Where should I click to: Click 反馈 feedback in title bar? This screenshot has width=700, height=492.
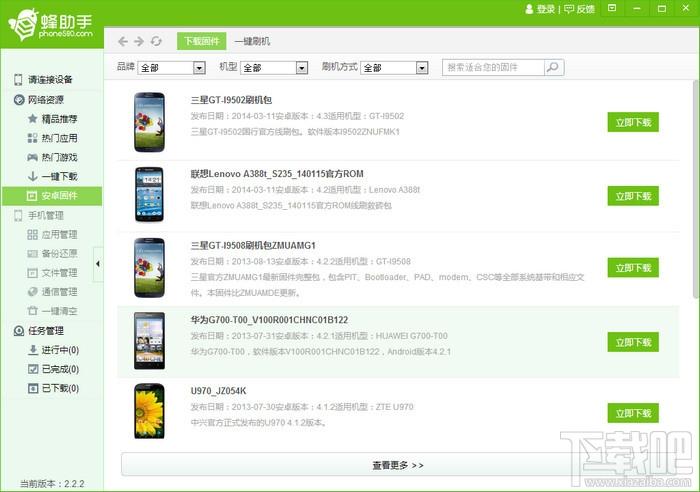(x=579, y=9)
